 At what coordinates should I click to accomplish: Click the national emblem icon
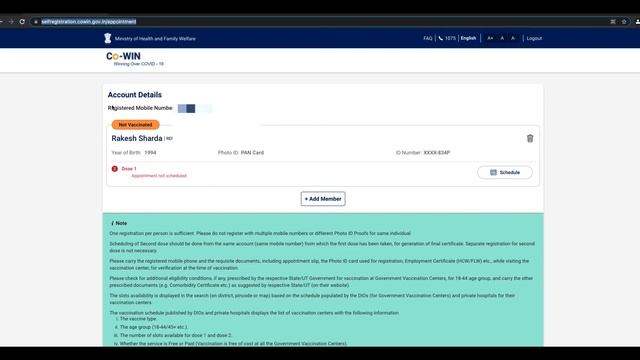[x=107, y=38]
